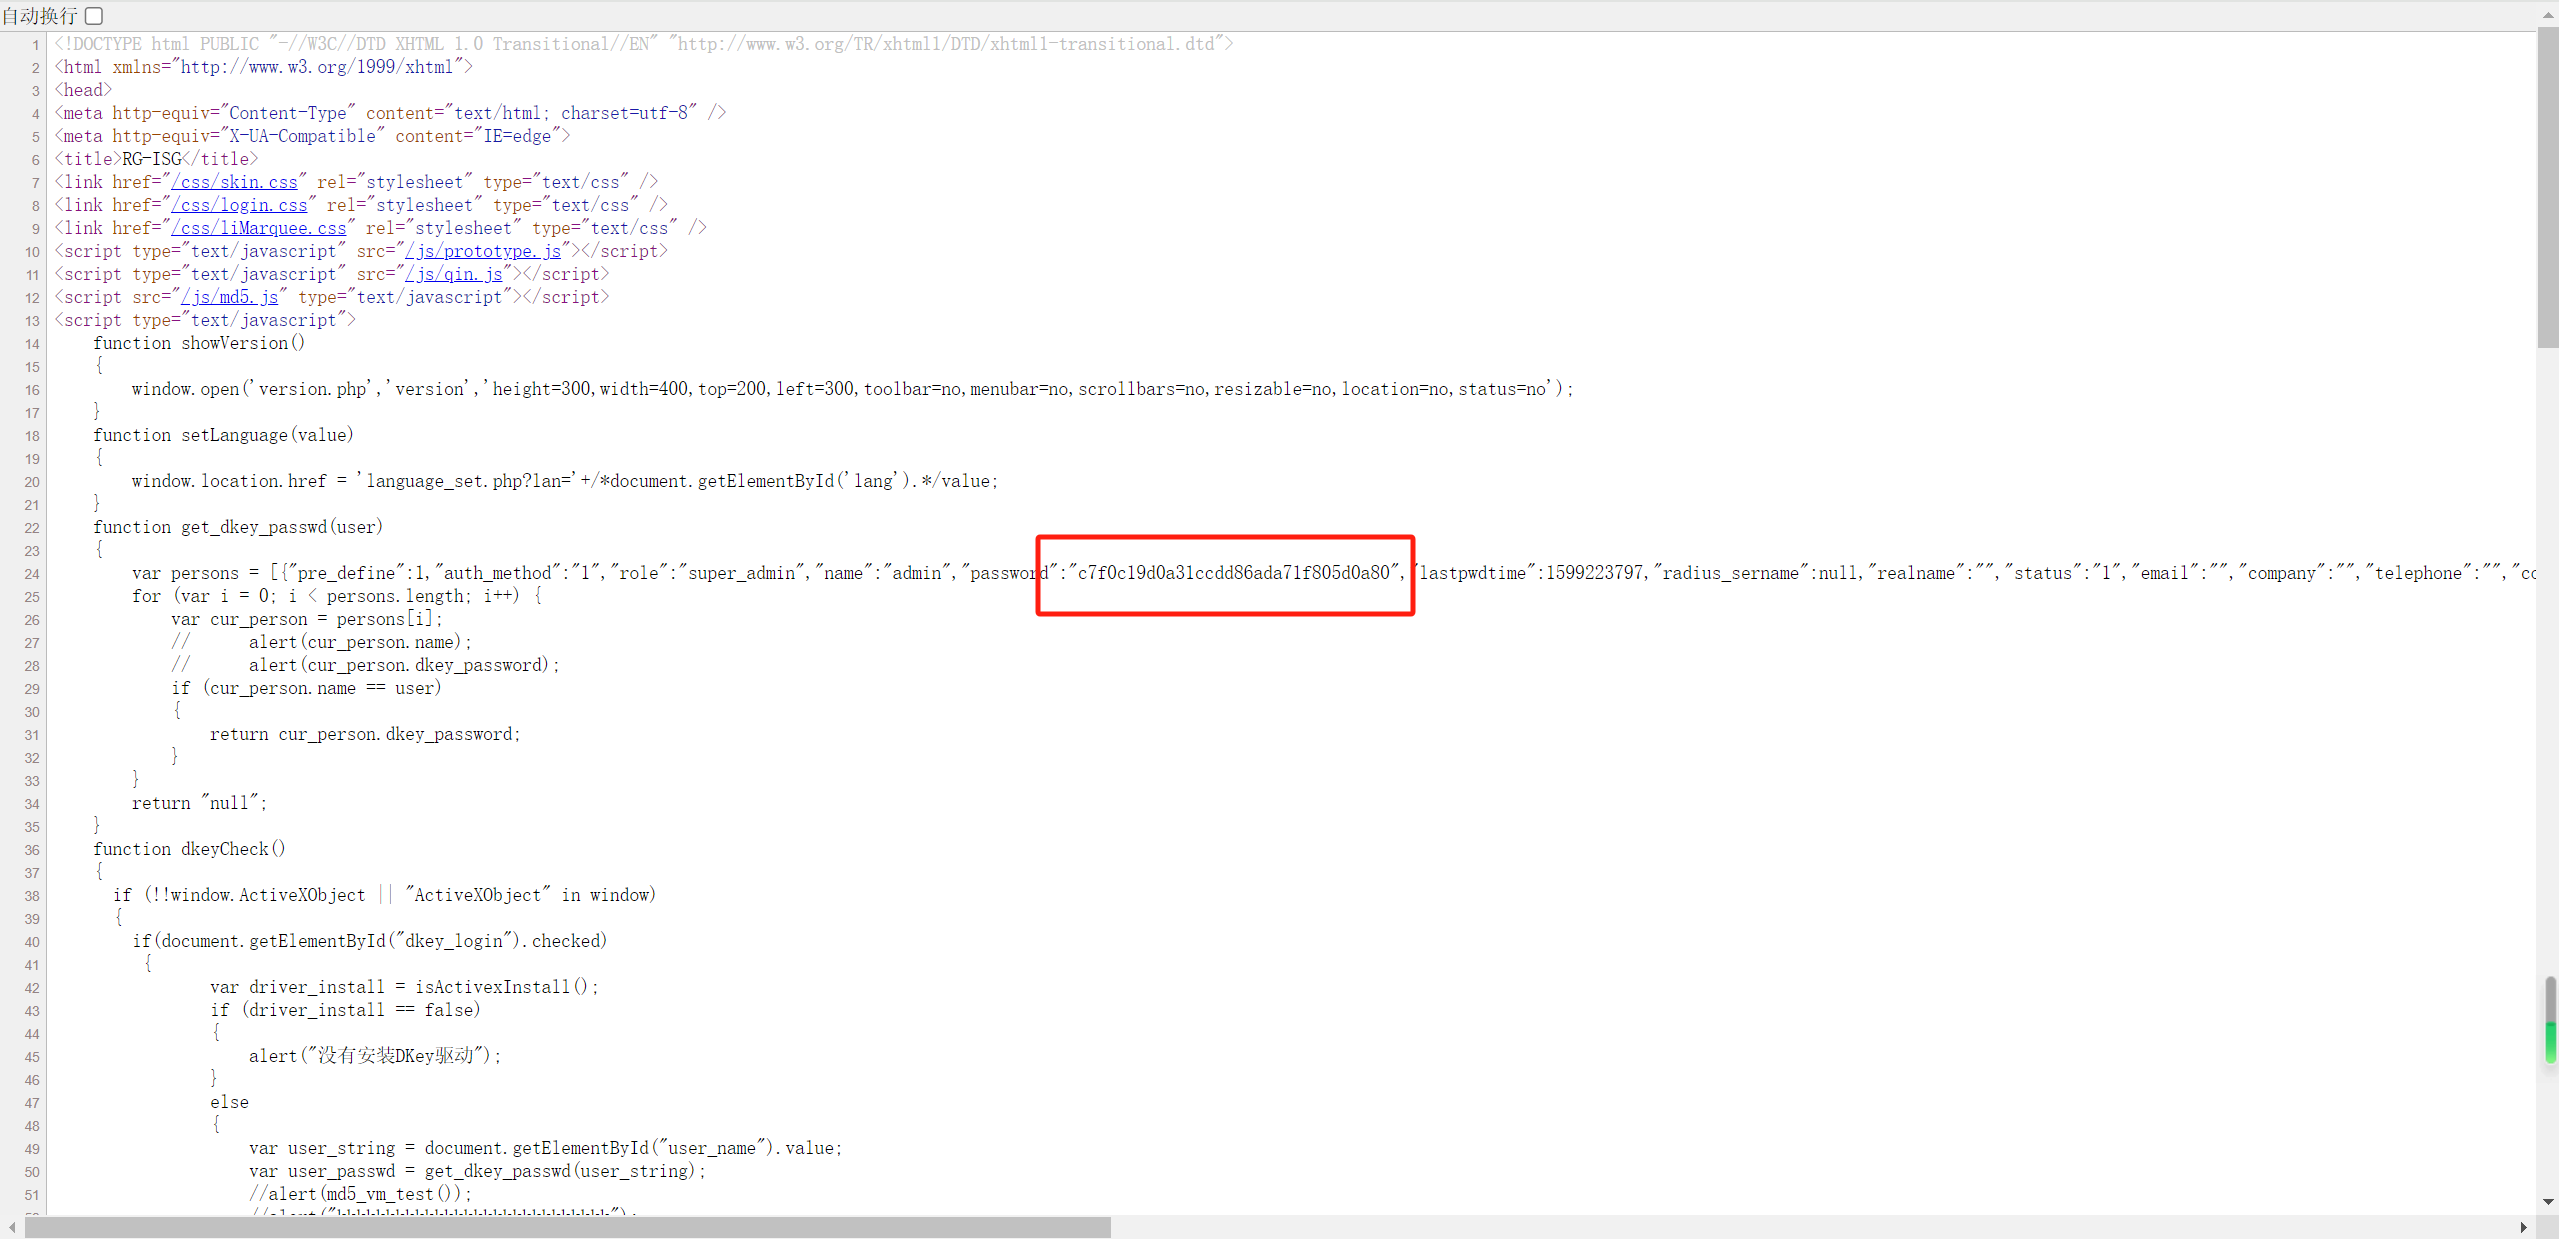Open the /css/liMarquee.css link

click(258, 228)
